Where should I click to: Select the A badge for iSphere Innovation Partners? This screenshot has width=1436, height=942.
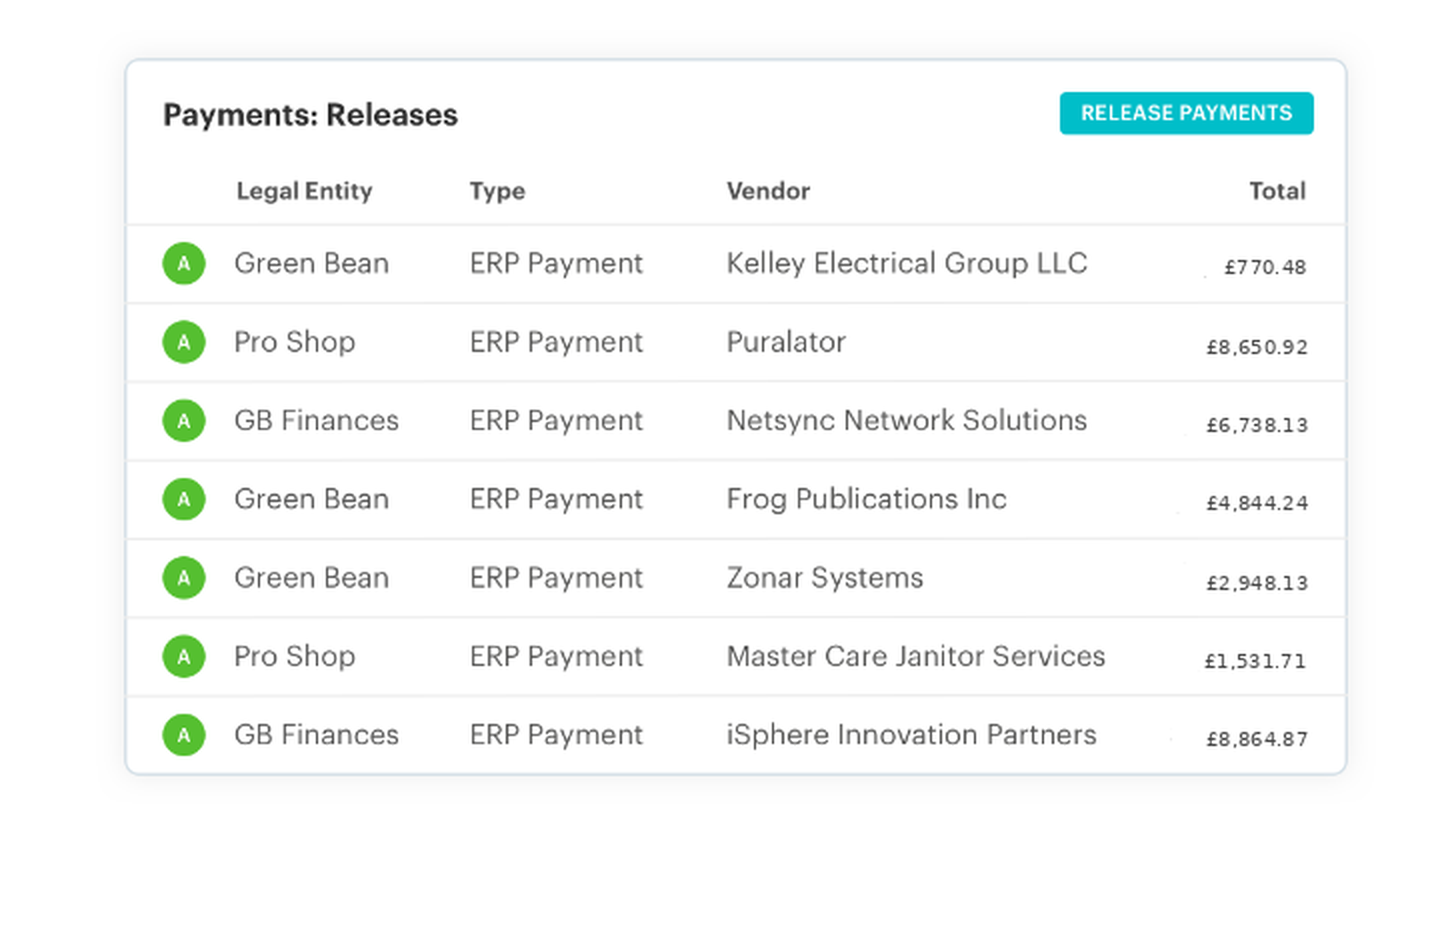tap(184, 735)
